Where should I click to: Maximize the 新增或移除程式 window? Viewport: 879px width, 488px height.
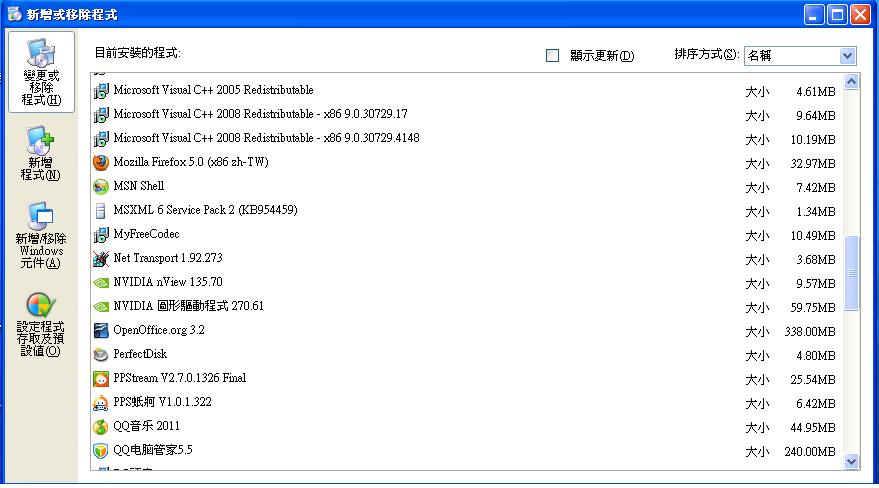(x=837, y=15)
